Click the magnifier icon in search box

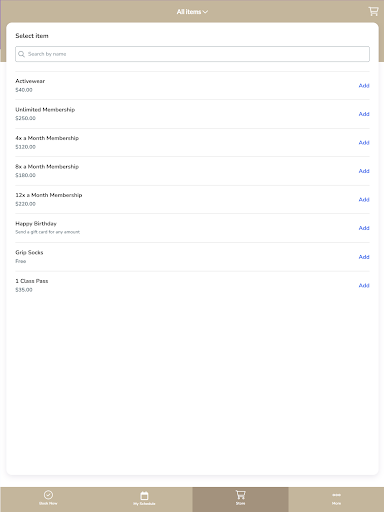point(21,54)
